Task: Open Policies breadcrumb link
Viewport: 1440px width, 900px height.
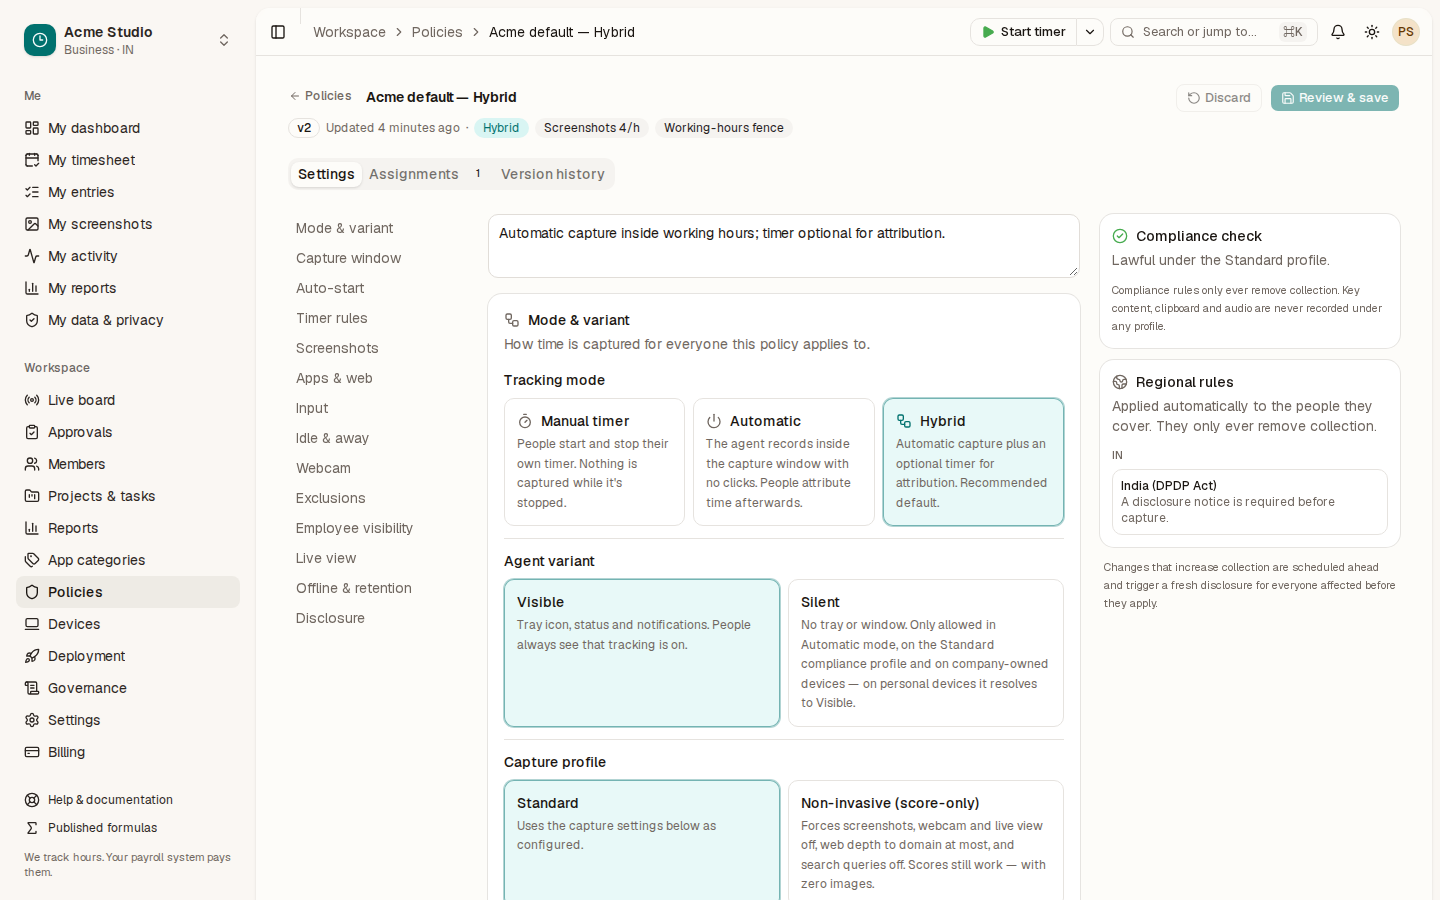Action: tap(437, 32)
